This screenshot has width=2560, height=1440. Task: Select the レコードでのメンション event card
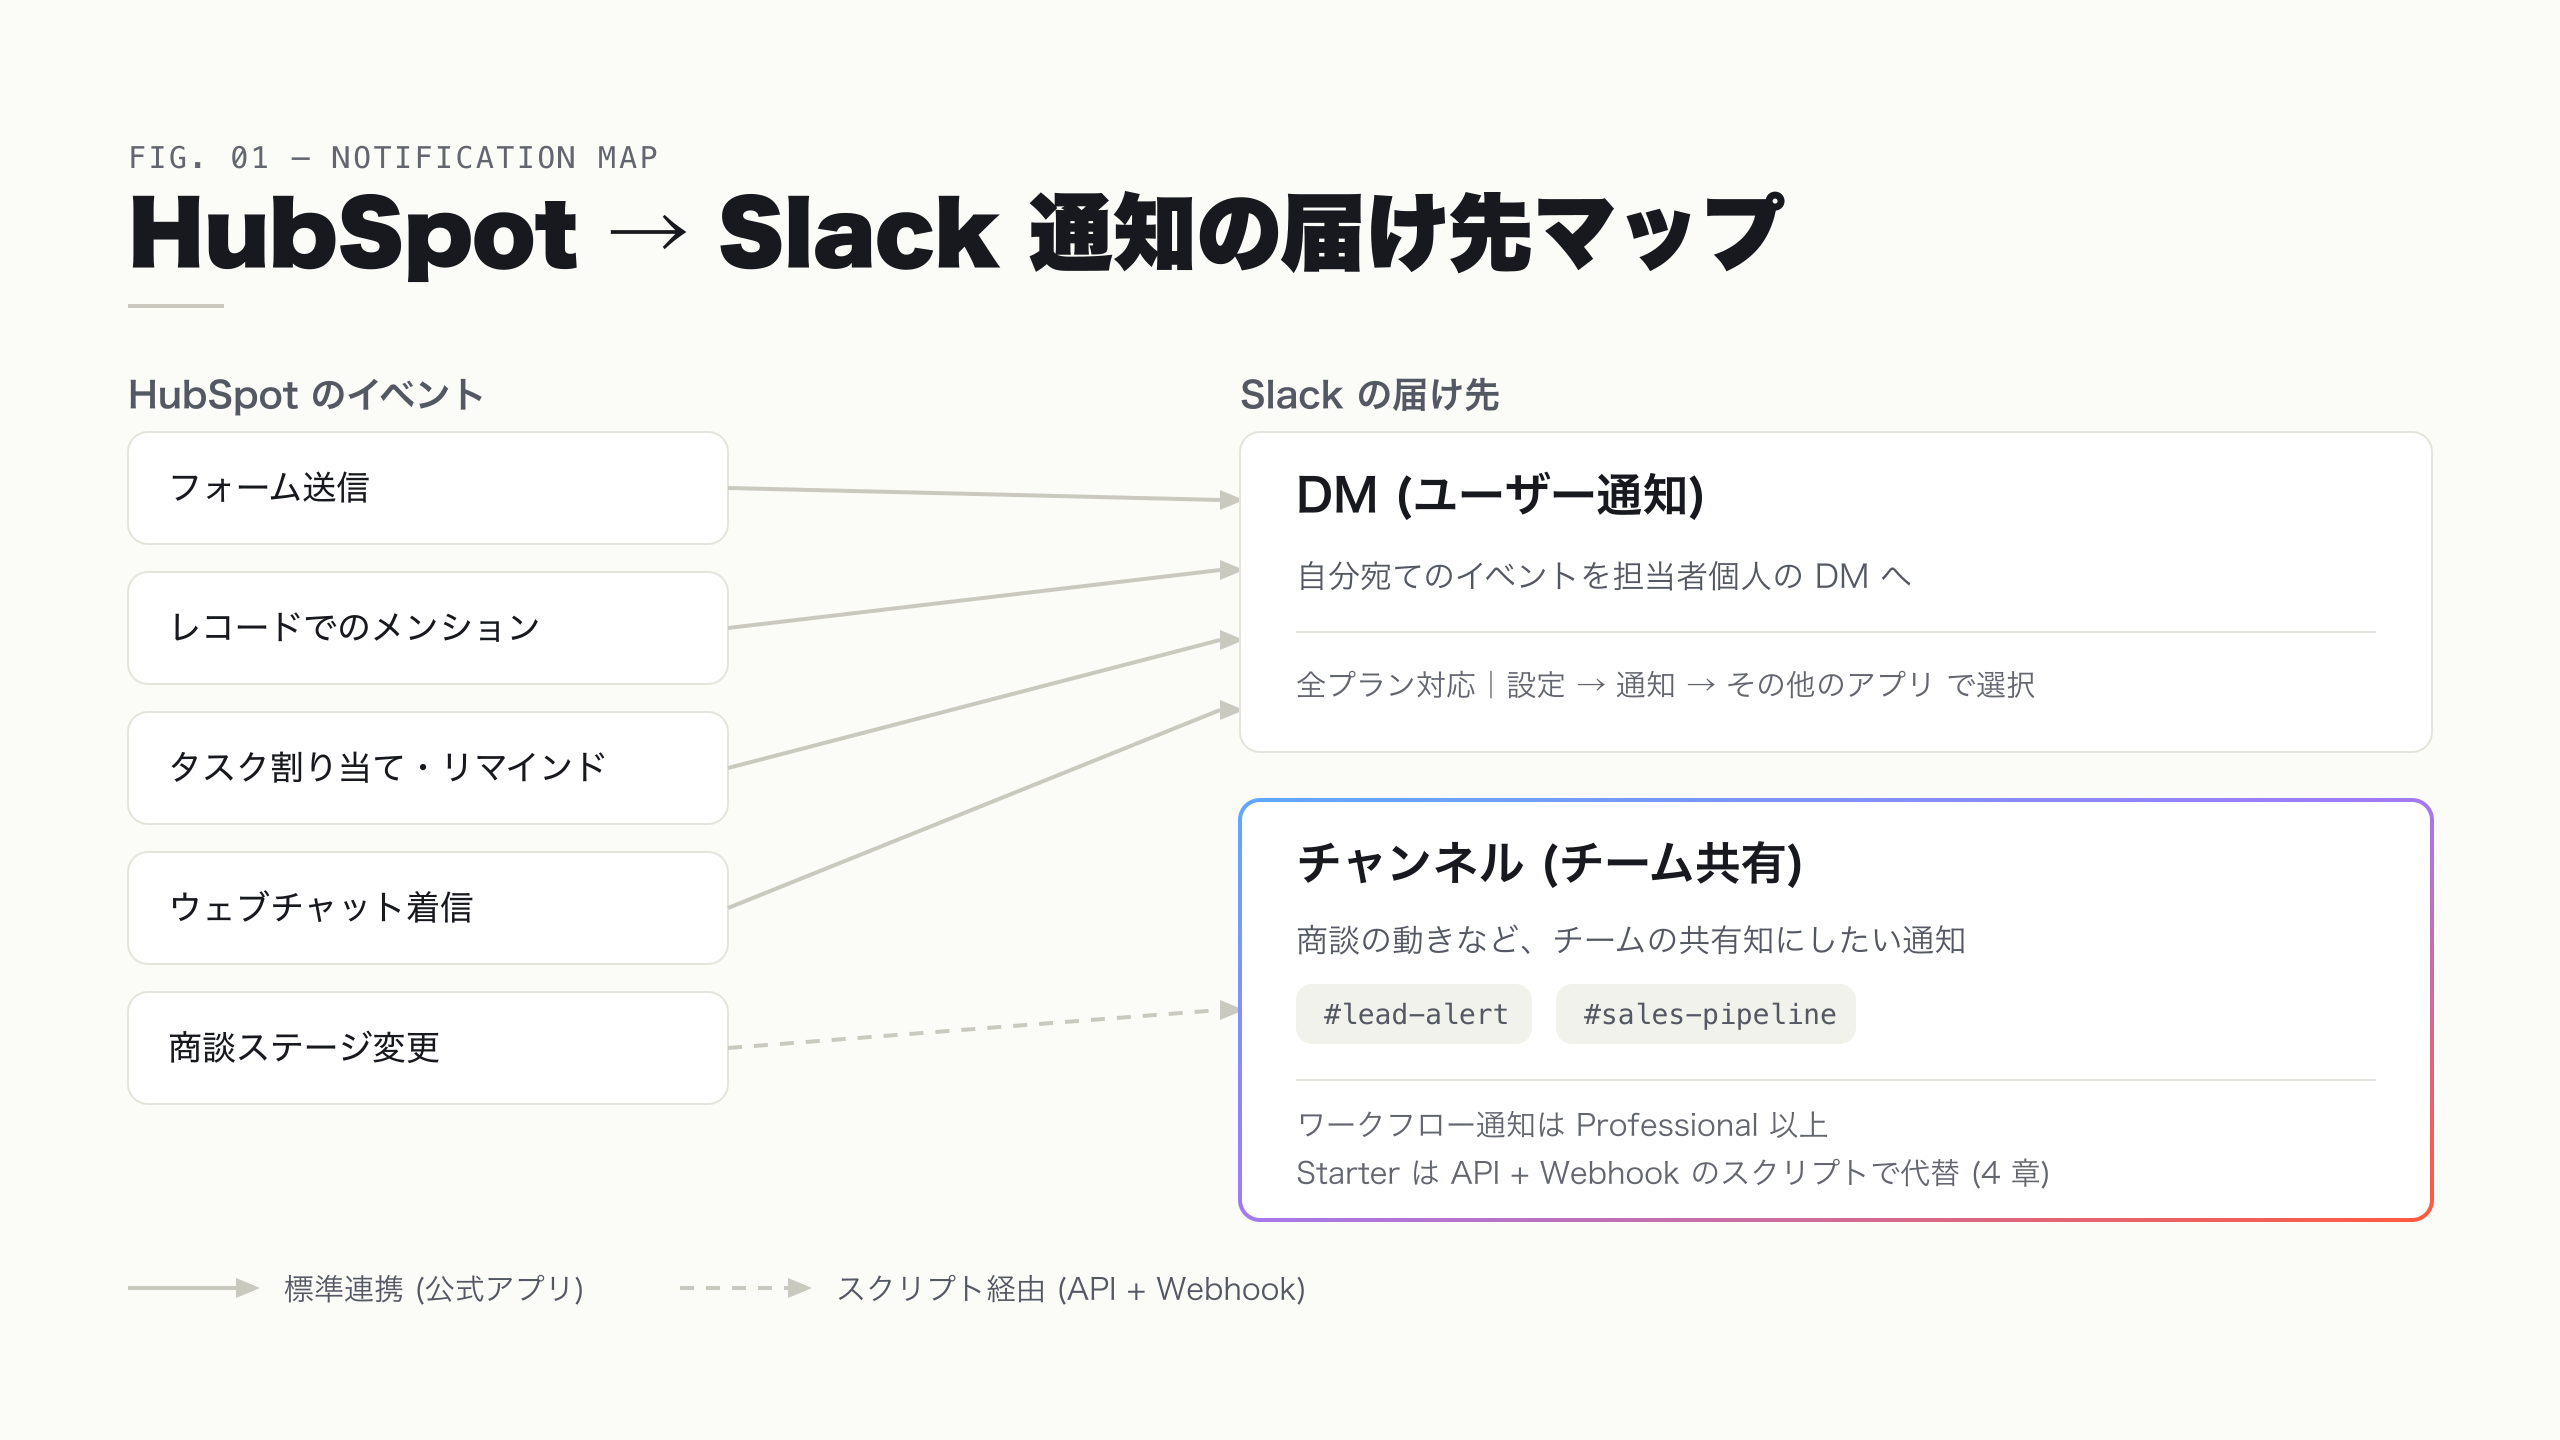[x=428, y=628]
